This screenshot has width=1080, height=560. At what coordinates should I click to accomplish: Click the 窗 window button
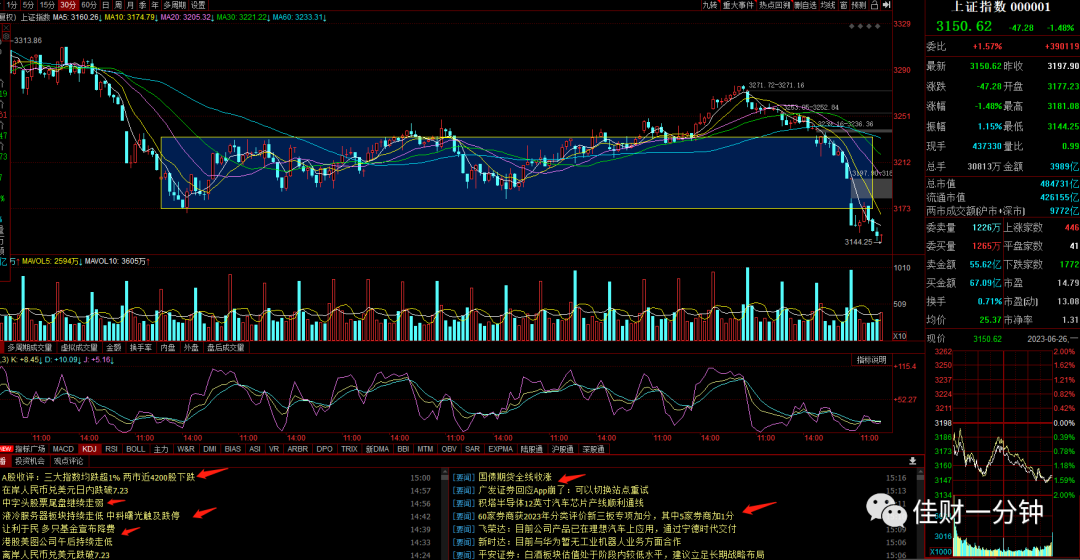(843, 5)
